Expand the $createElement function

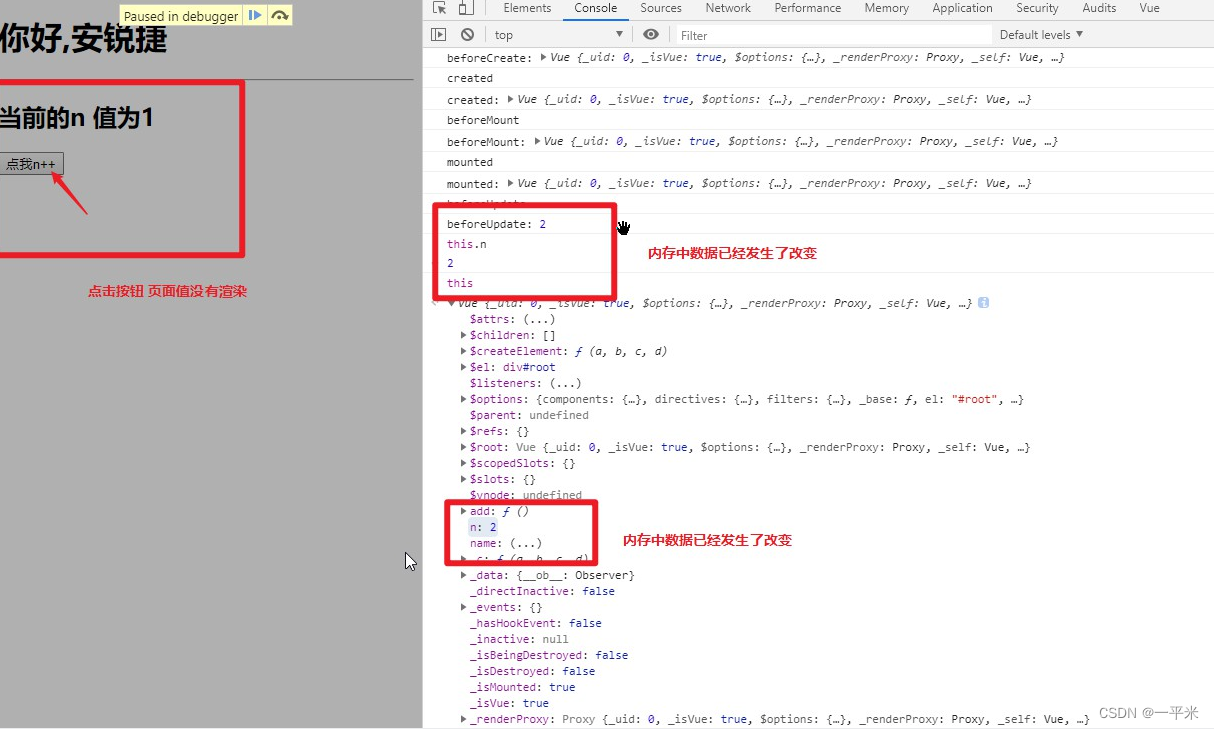tap(463, 351)
